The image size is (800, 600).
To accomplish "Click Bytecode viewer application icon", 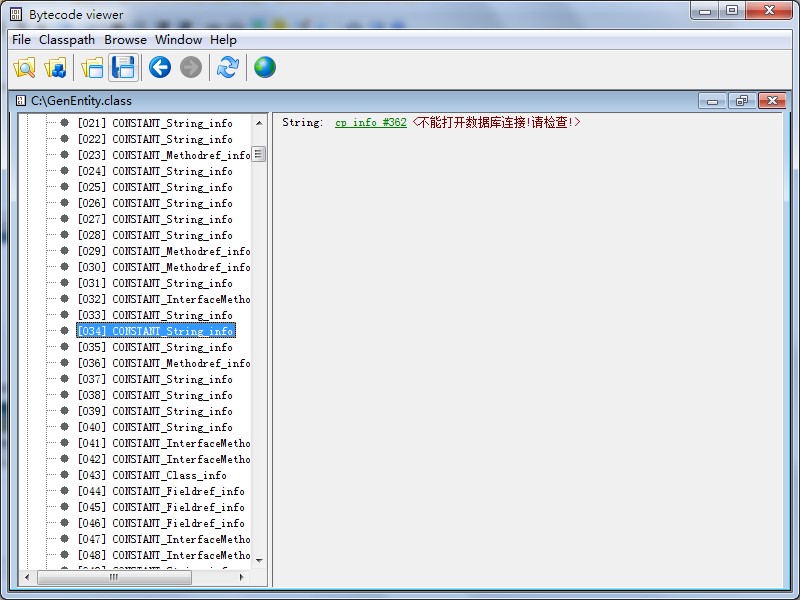I will (16, 14).
